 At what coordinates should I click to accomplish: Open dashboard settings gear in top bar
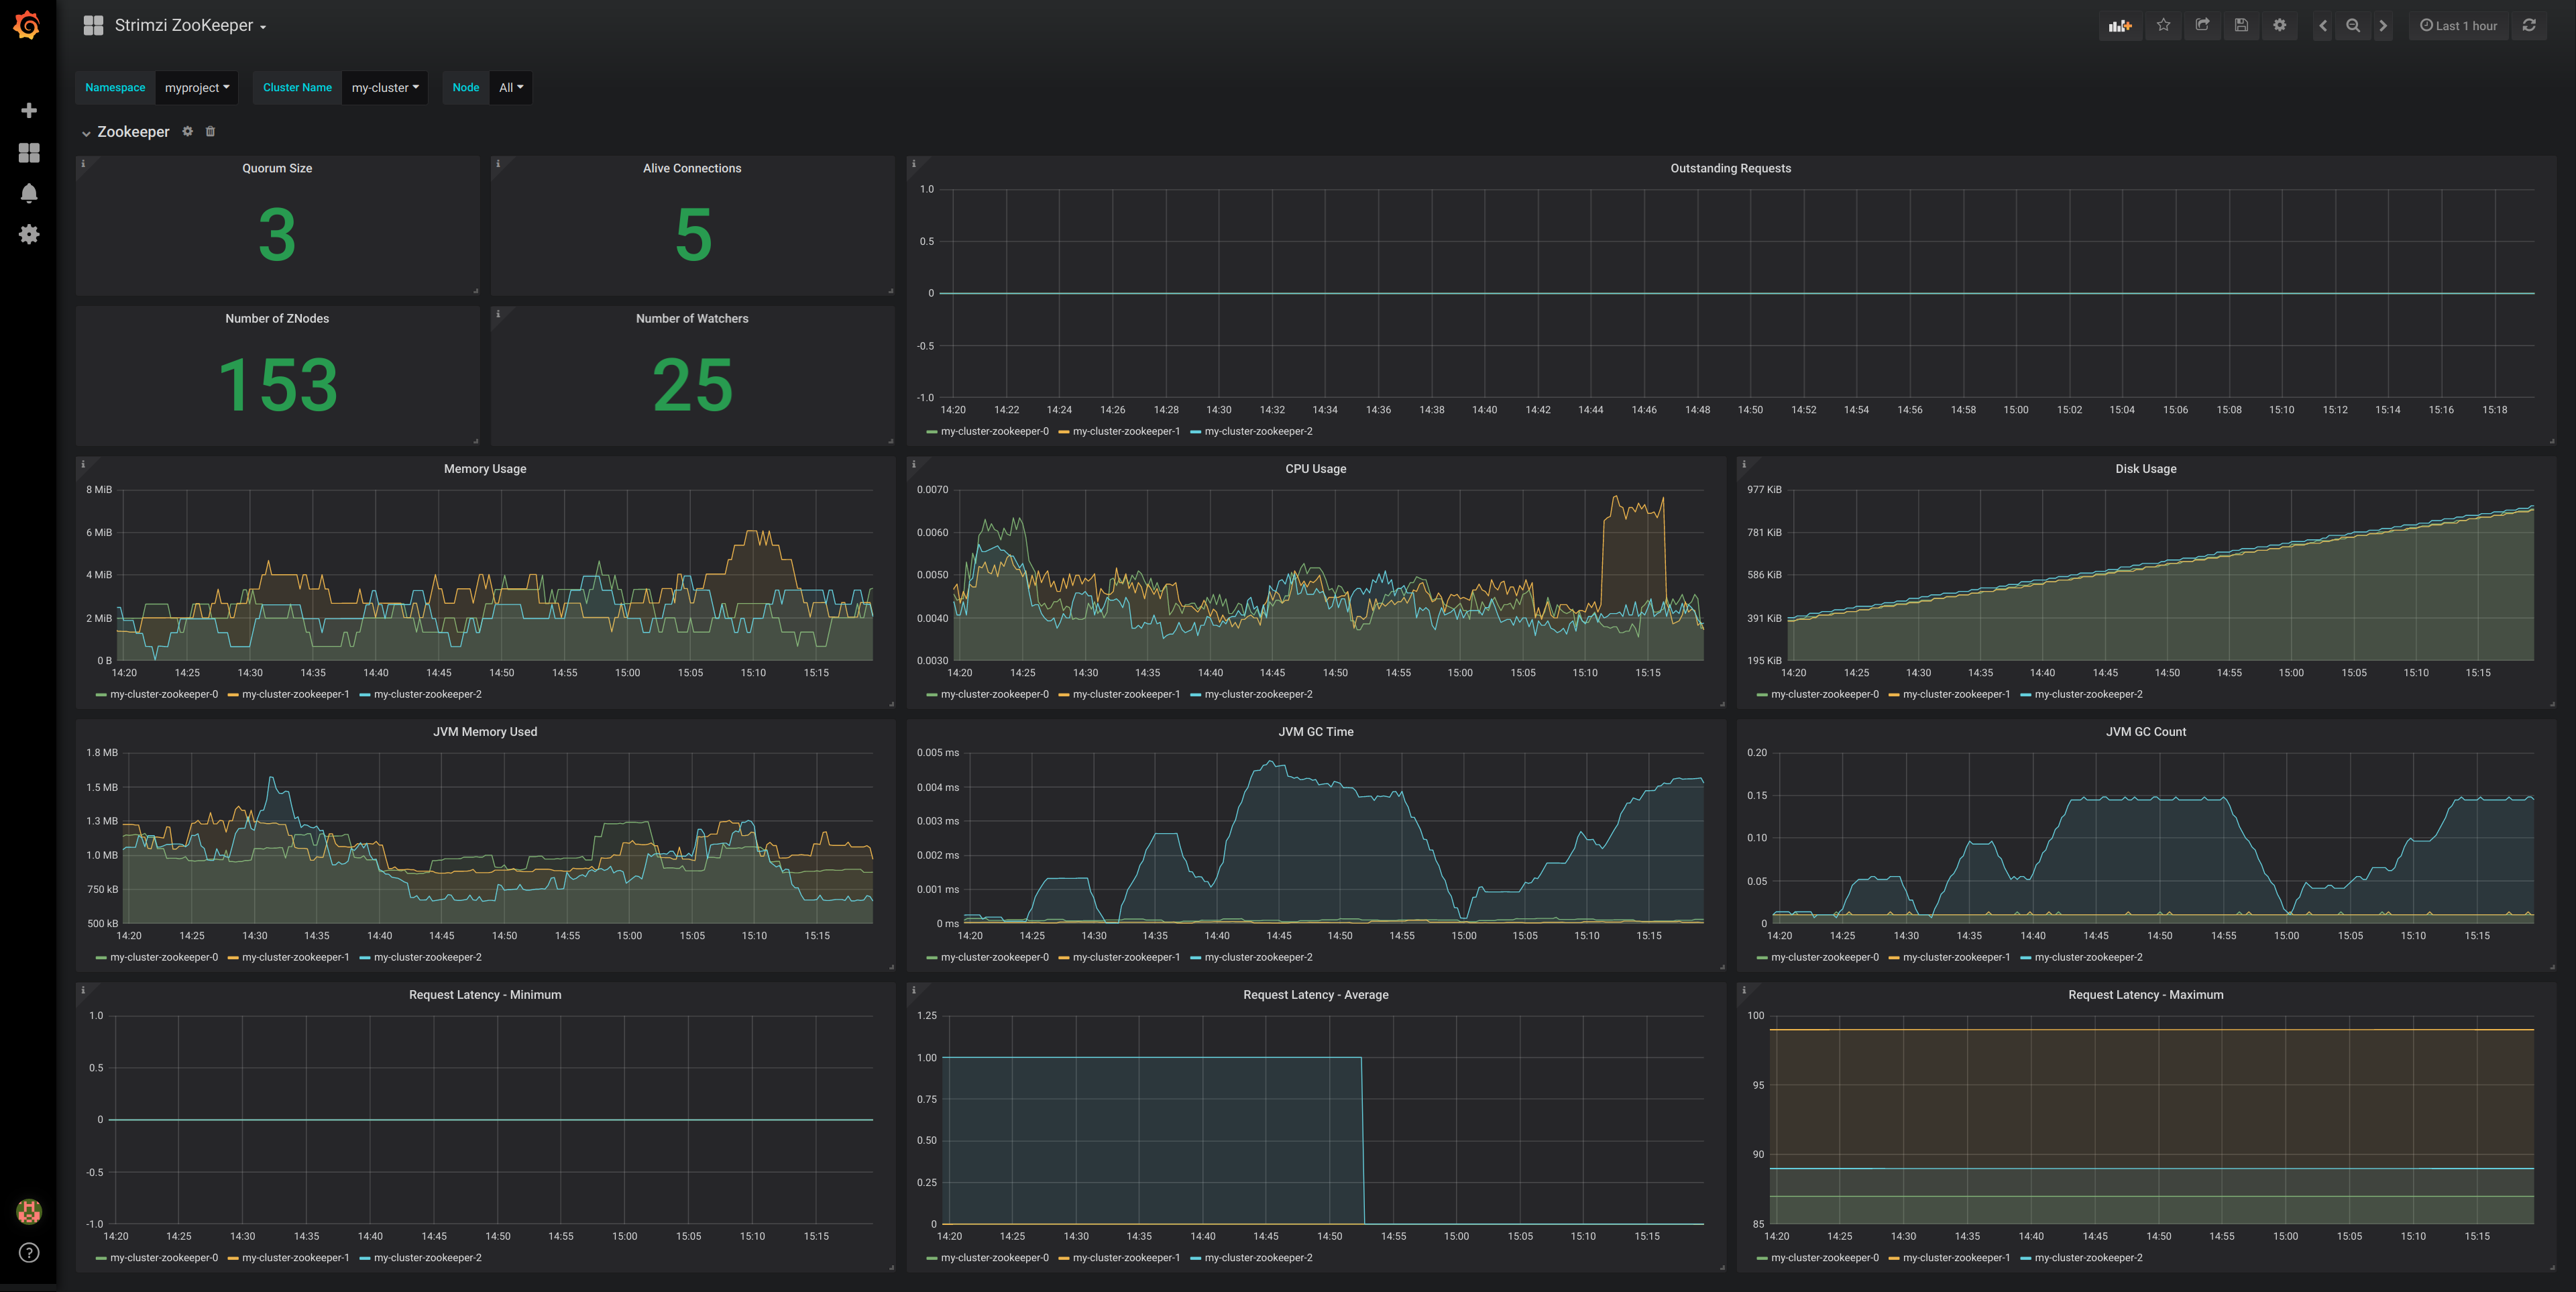[2280, 26]
